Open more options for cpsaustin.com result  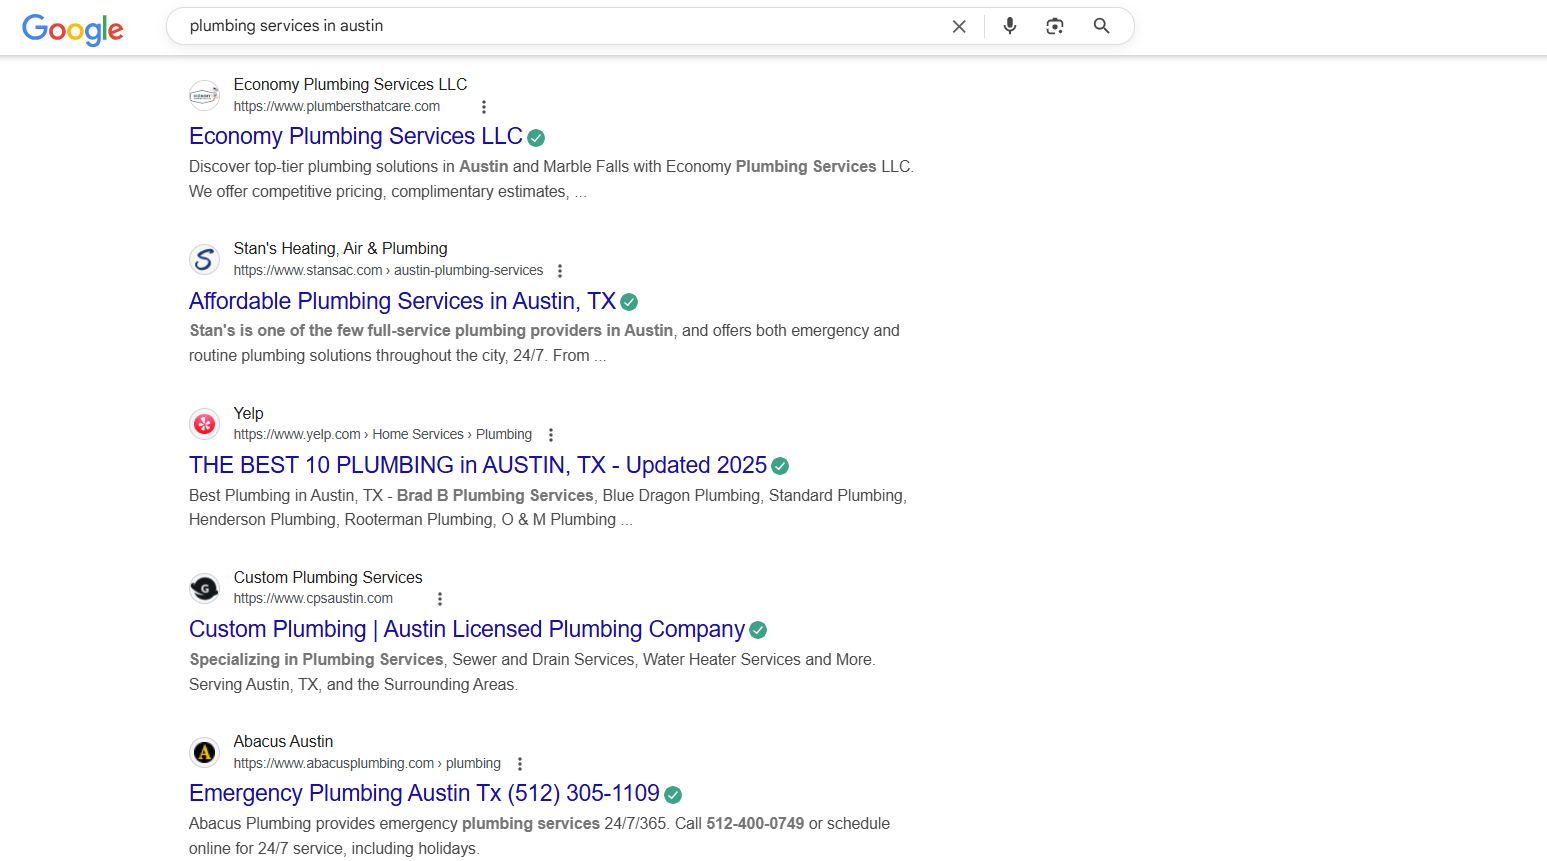click(440, 599)
